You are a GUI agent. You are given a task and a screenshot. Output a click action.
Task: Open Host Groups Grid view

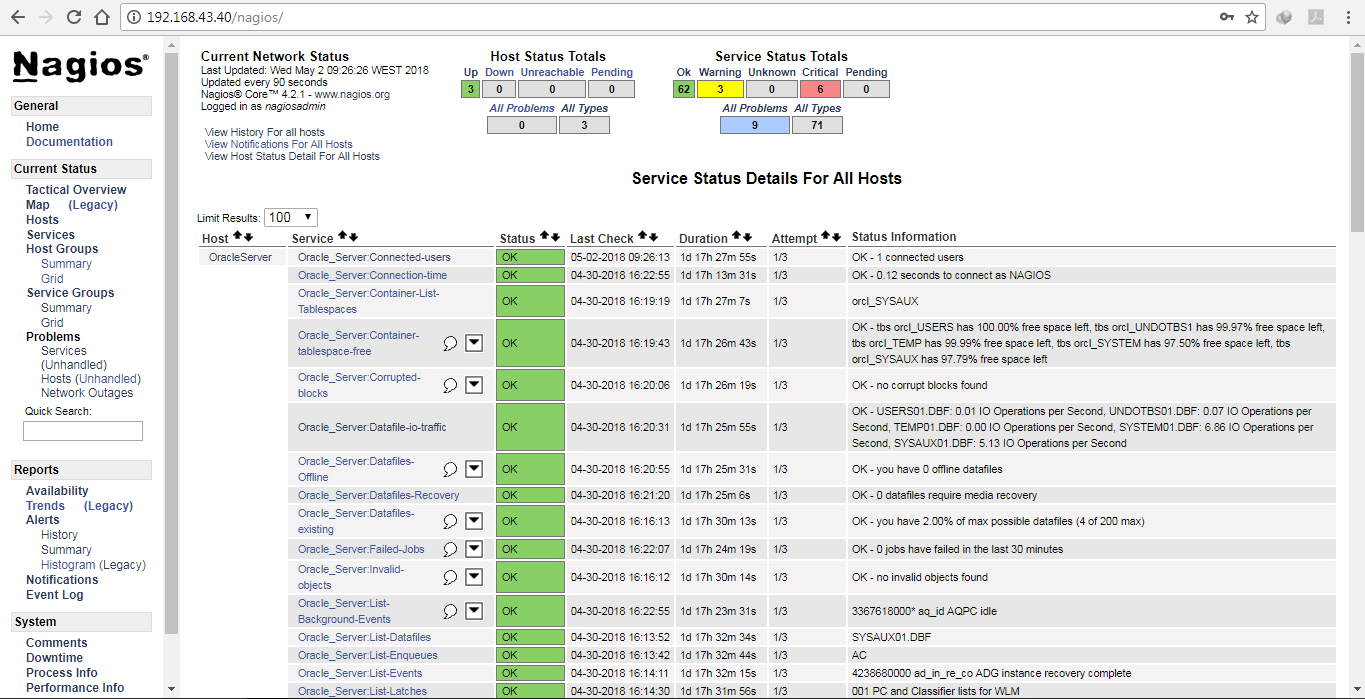pos(52,279)
